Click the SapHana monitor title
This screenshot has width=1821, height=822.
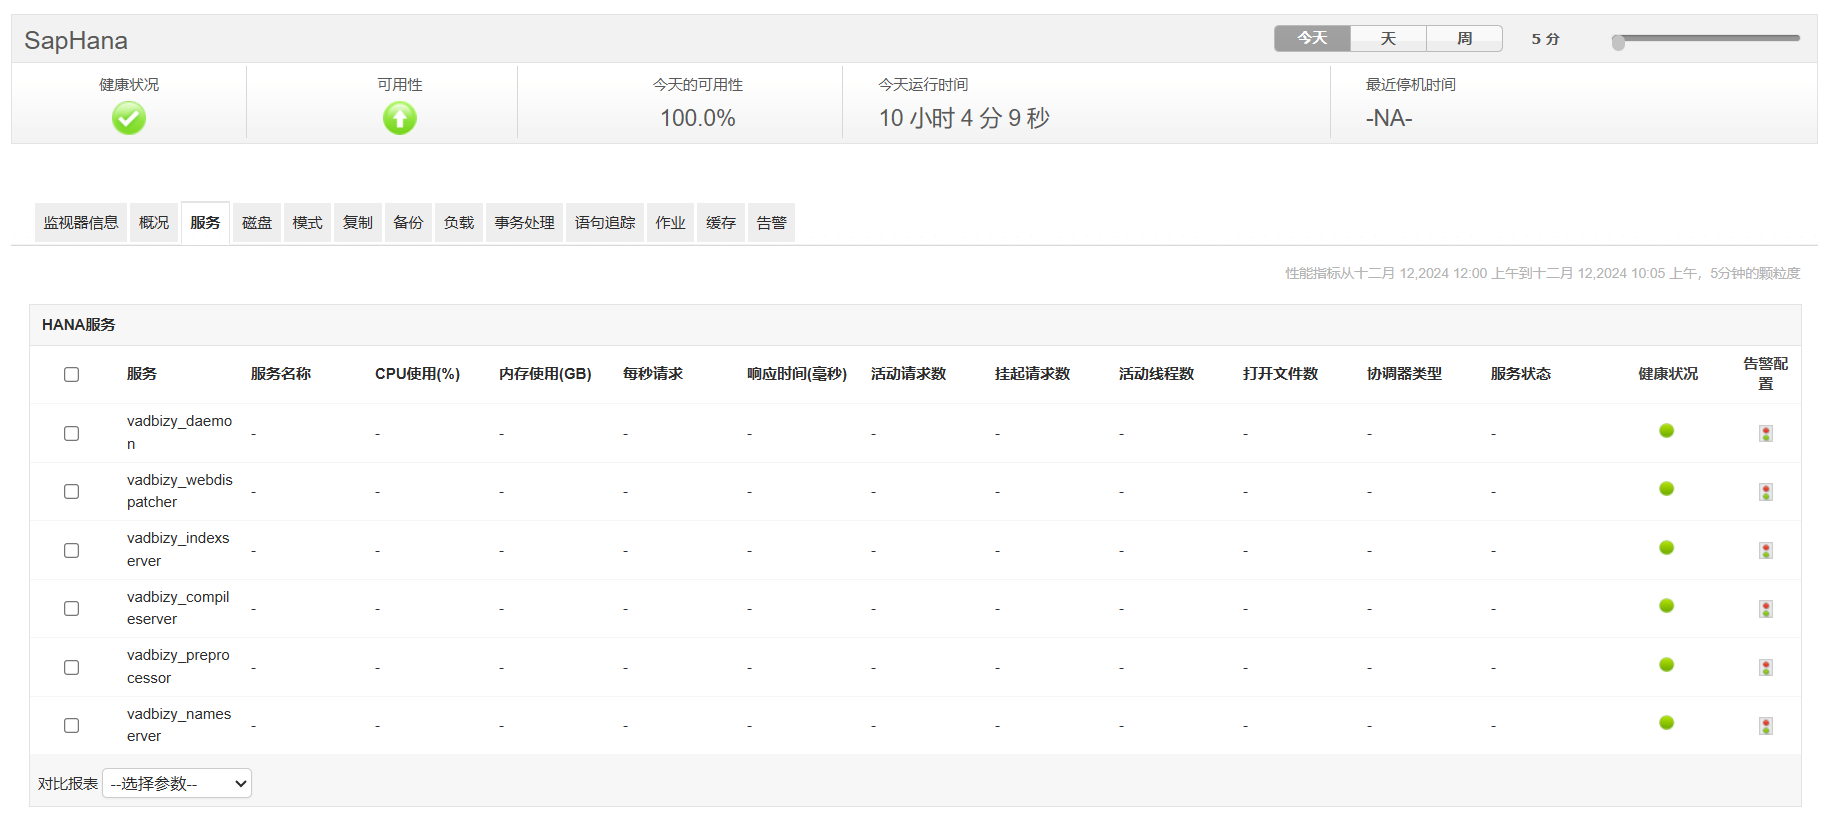point(76,40)
